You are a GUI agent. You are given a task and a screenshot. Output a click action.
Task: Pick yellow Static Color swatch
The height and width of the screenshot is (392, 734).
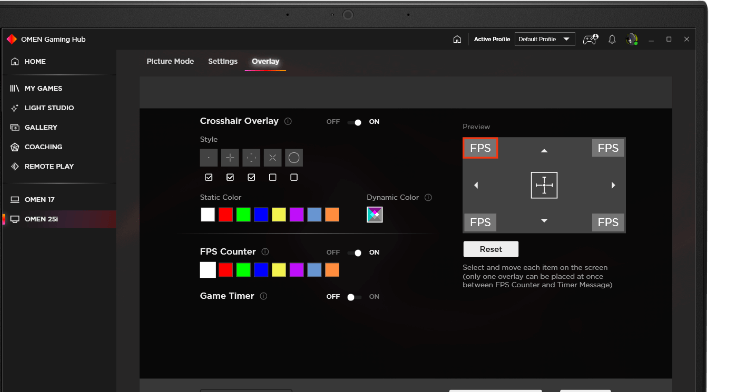coord(279,214)
